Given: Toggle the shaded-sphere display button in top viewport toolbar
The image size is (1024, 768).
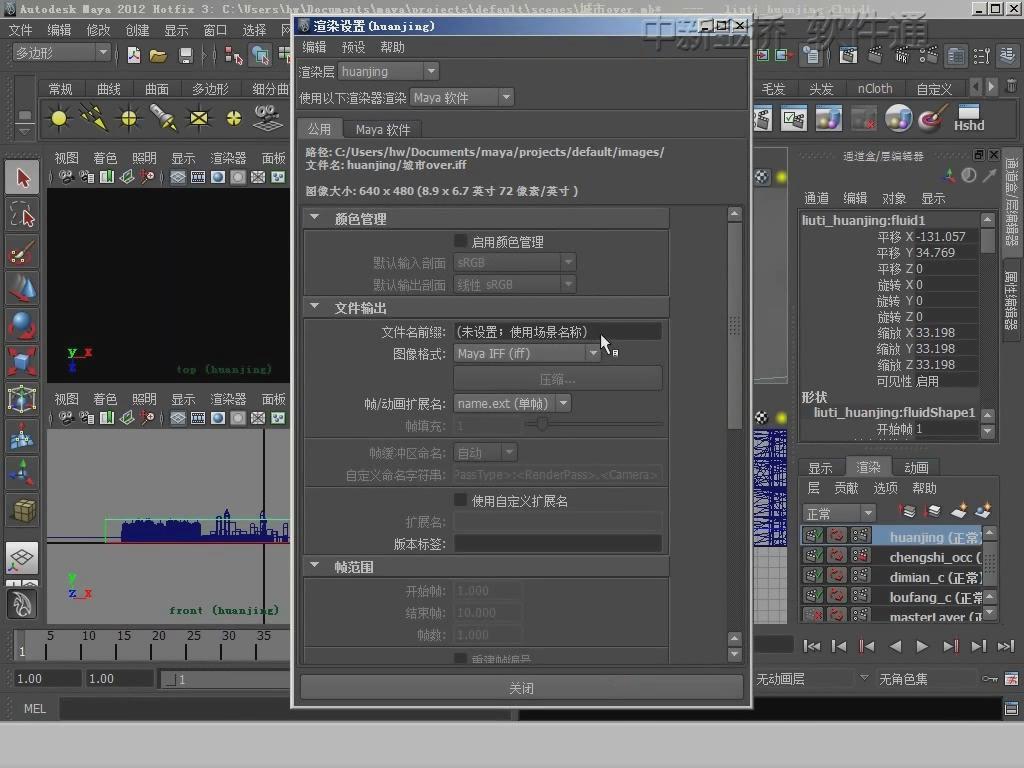Looking at the screenshot, I should point(218,177).
